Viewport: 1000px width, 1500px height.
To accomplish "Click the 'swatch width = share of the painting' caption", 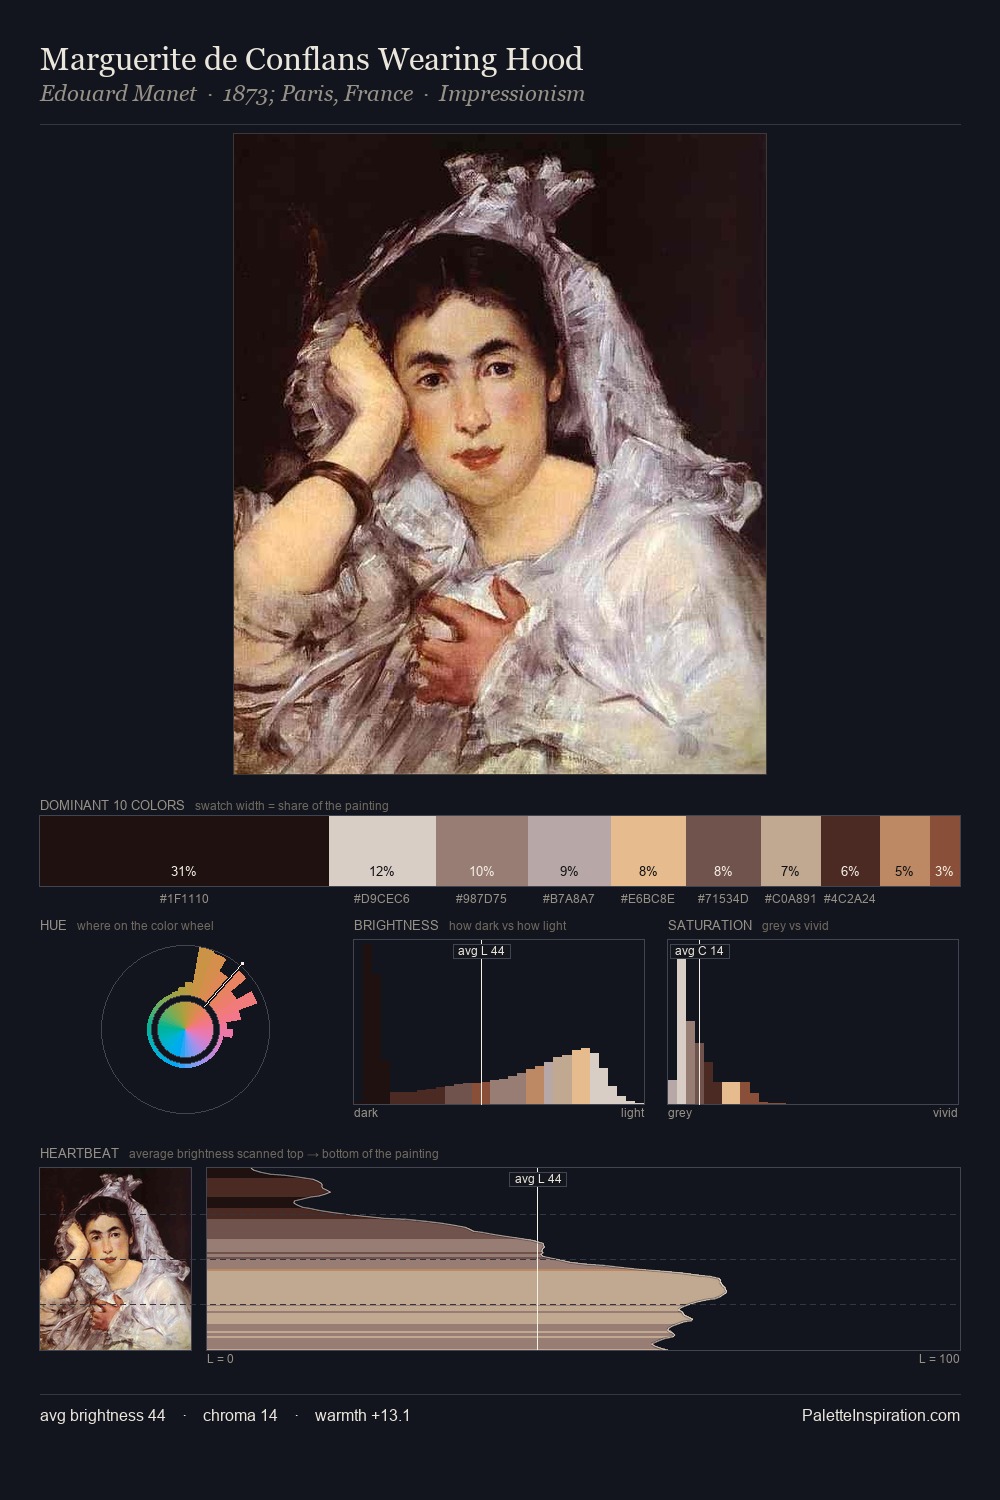I will click(x=292, y=805).
